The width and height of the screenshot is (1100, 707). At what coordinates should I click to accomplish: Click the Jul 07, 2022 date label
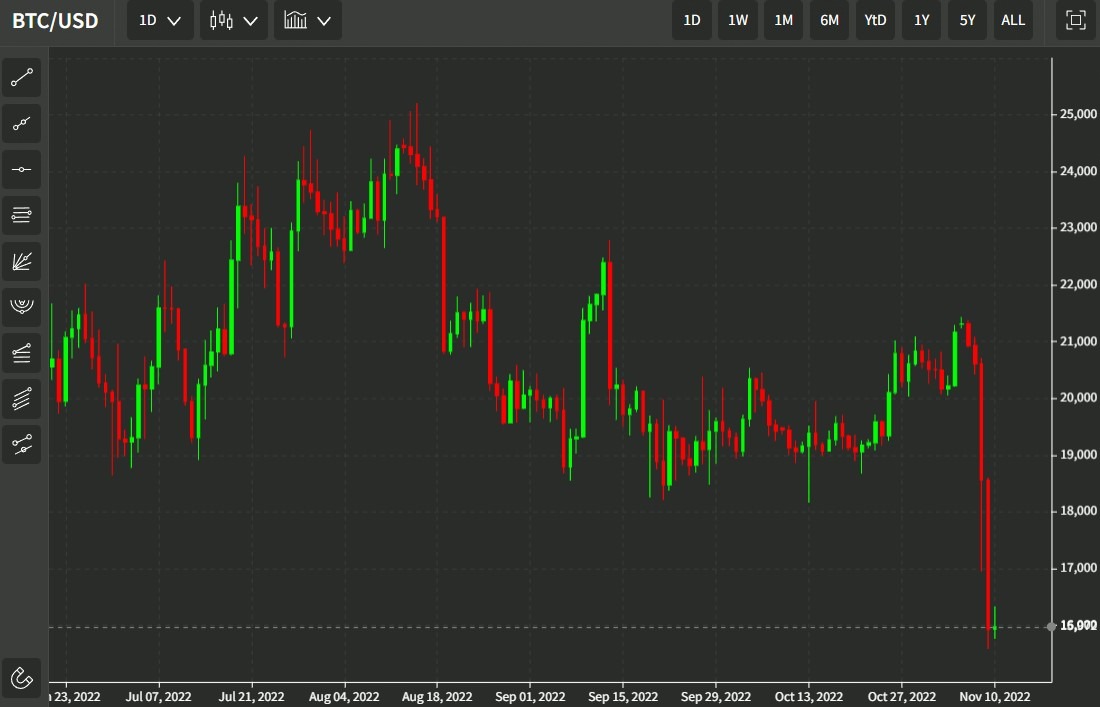[159, 696]
